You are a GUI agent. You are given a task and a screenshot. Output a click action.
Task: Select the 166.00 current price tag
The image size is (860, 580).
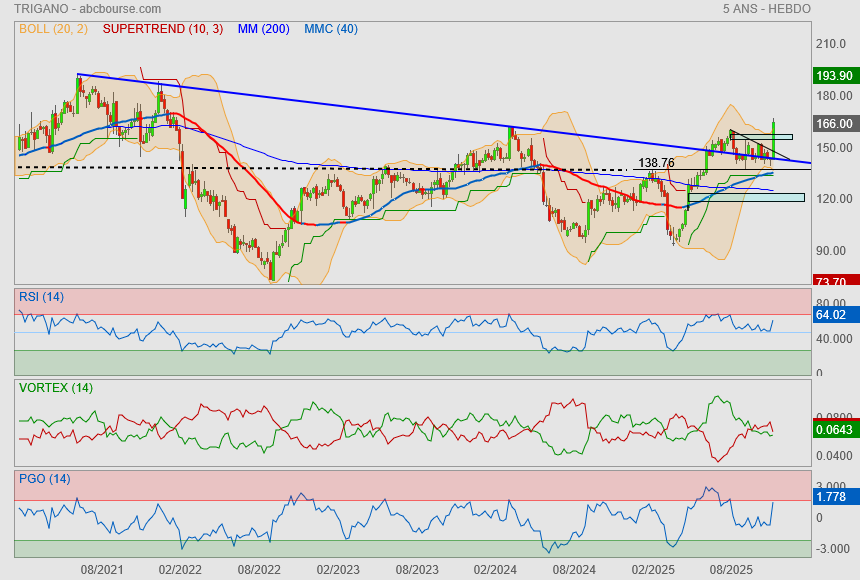(834, 124)
